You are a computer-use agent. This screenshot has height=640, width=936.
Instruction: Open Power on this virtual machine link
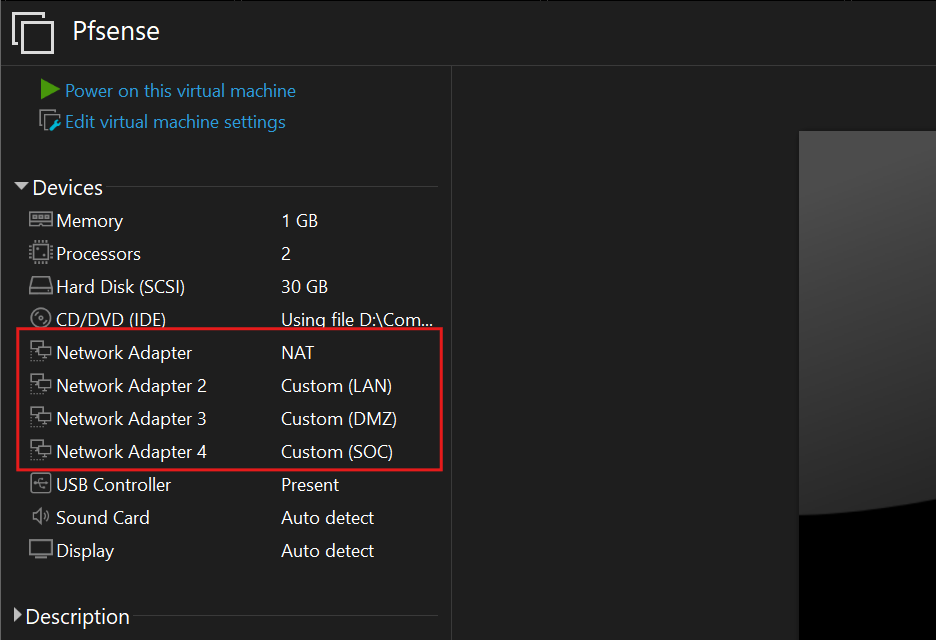180,91
